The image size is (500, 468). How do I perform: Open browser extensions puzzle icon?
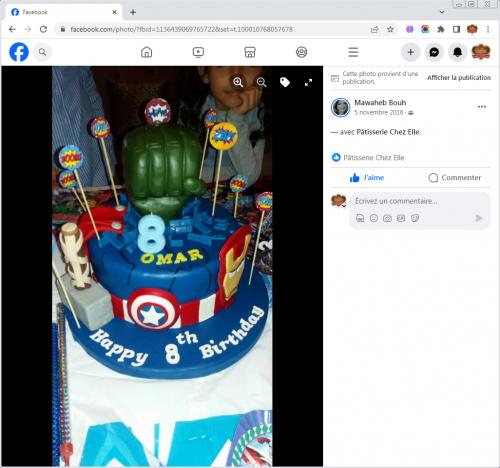point(441,29)
